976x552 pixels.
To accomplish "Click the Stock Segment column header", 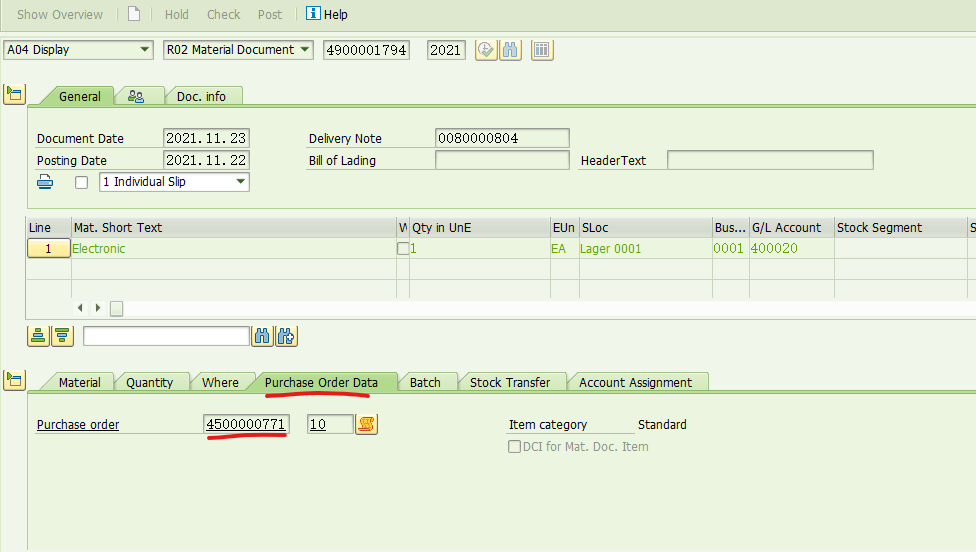I will [901, 228].
